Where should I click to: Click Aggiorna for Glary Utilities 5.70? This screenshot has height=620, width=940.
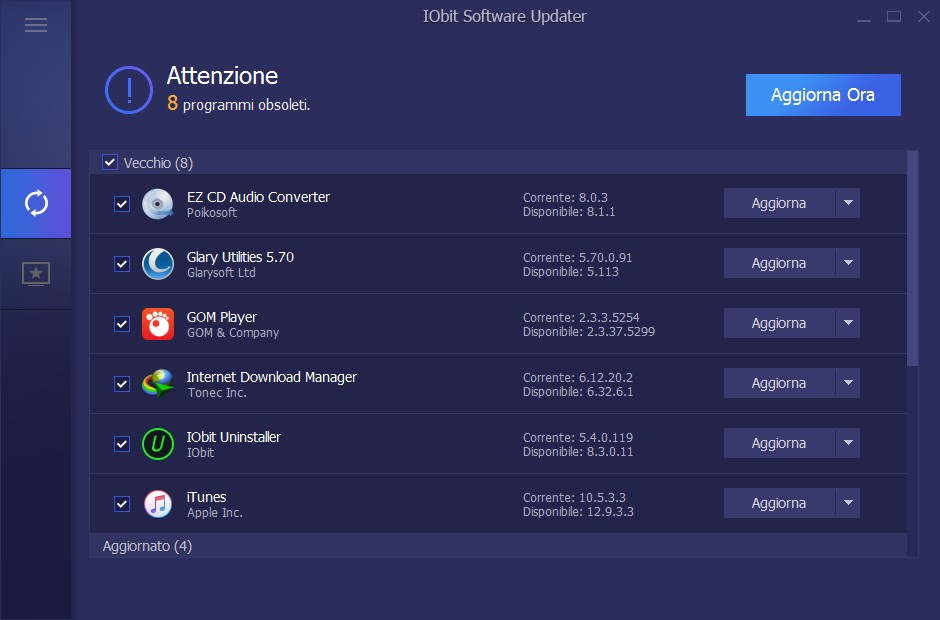[779, 263]
